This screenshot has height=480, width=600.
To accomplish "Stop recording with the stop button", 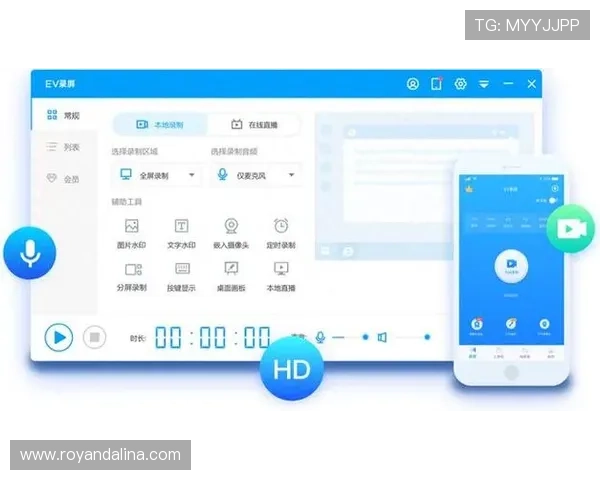I will coord(95,337).
